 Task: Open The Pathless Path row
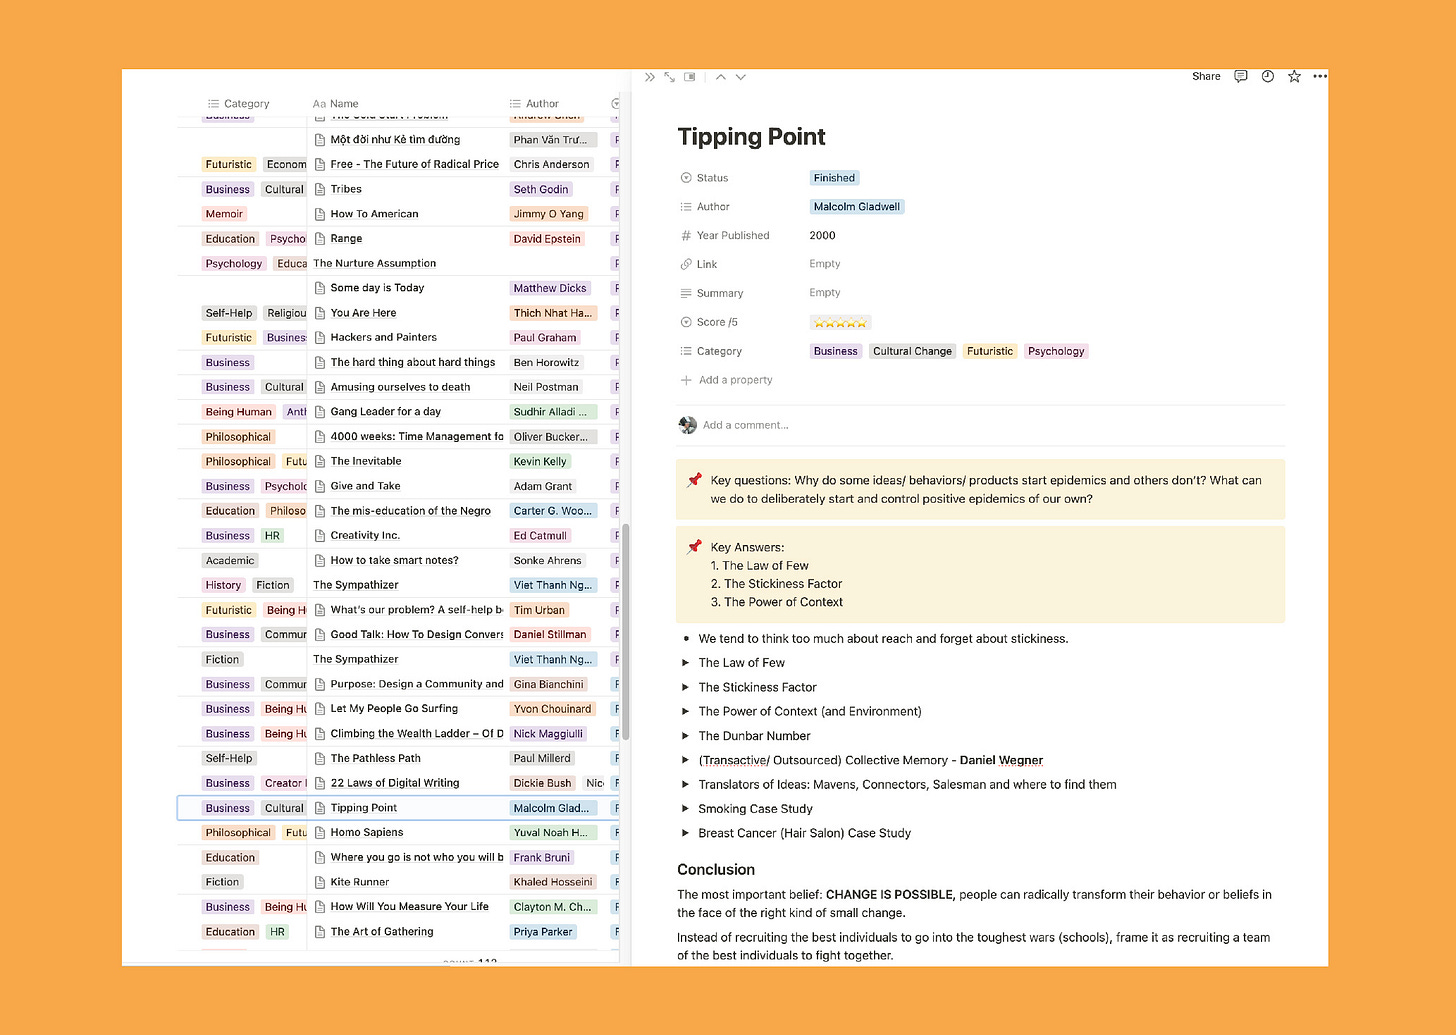click(x=376, y=758)
